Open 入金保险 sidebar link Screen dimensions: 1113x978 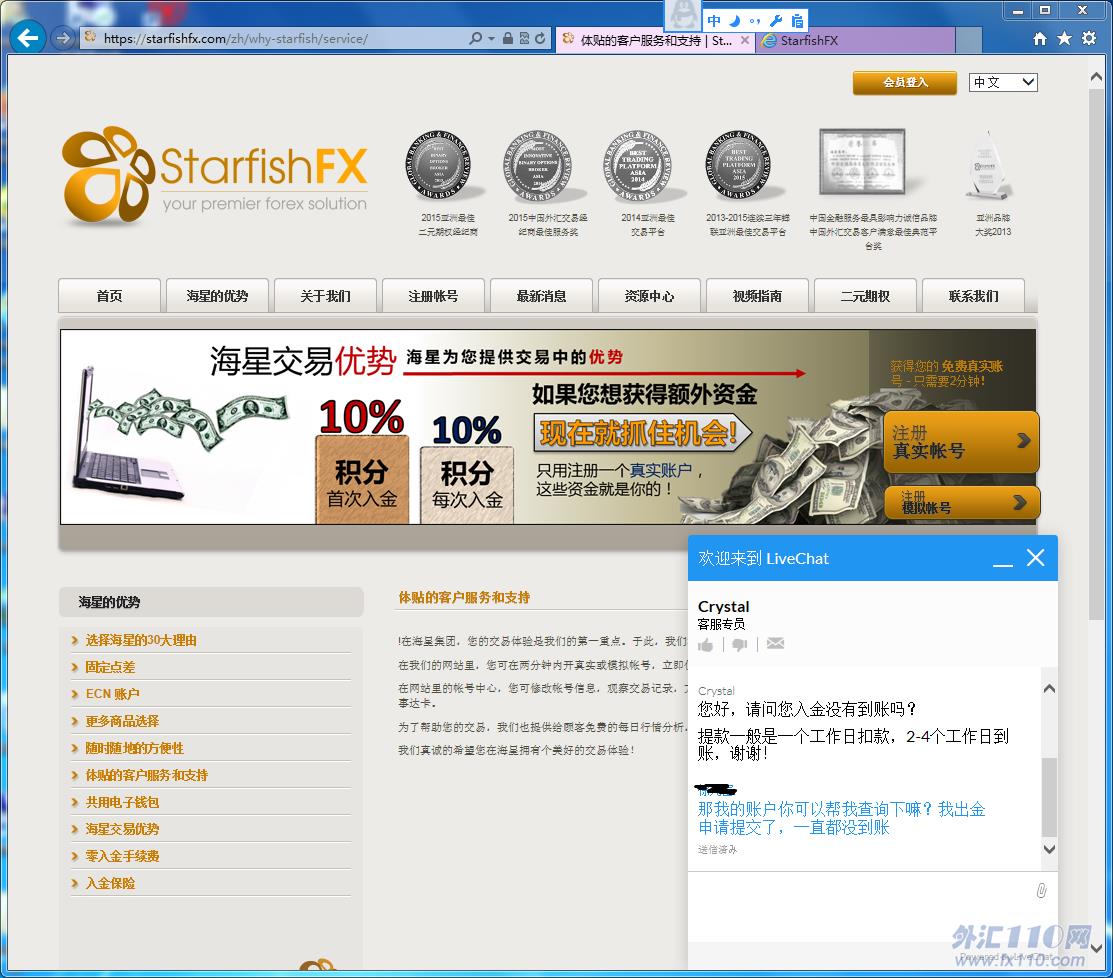[110, 883]
